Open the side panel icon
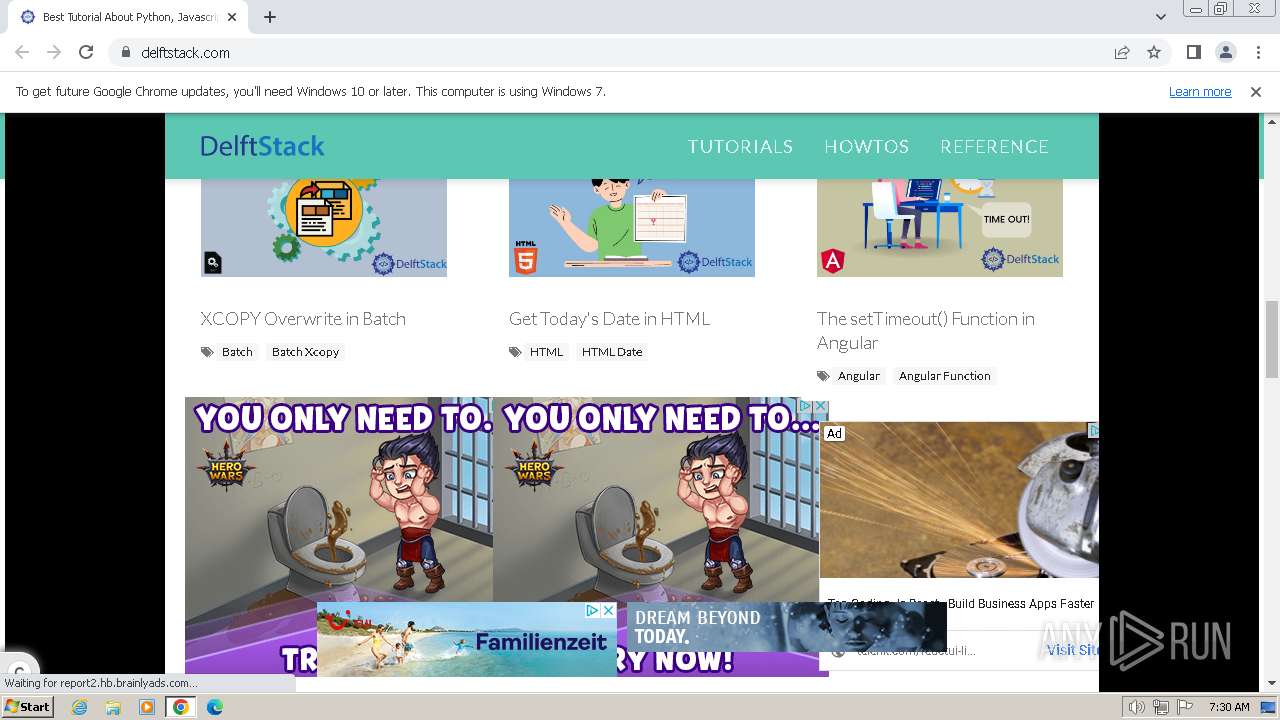Screen dimensions: 1280x720 pos(1193,52)
